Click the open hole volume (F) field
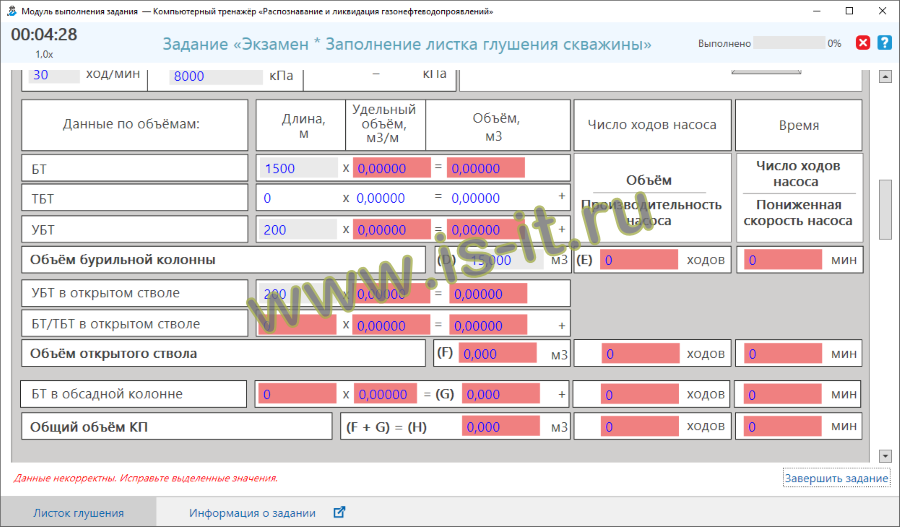900x527 pixels. pyautogui.click(x=498, y=354)
